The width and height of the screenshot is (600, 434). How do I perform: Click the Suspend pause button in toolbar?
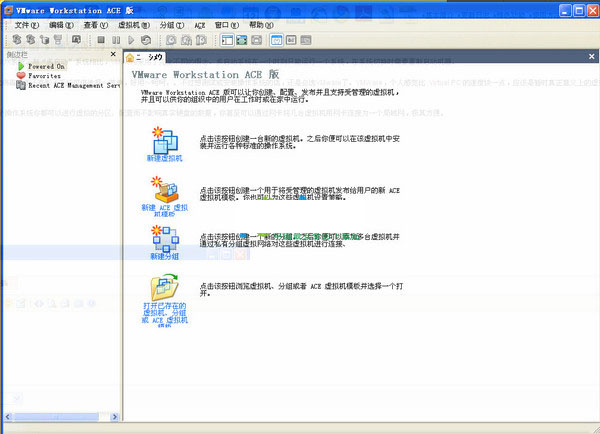click(x=116, y=40)
